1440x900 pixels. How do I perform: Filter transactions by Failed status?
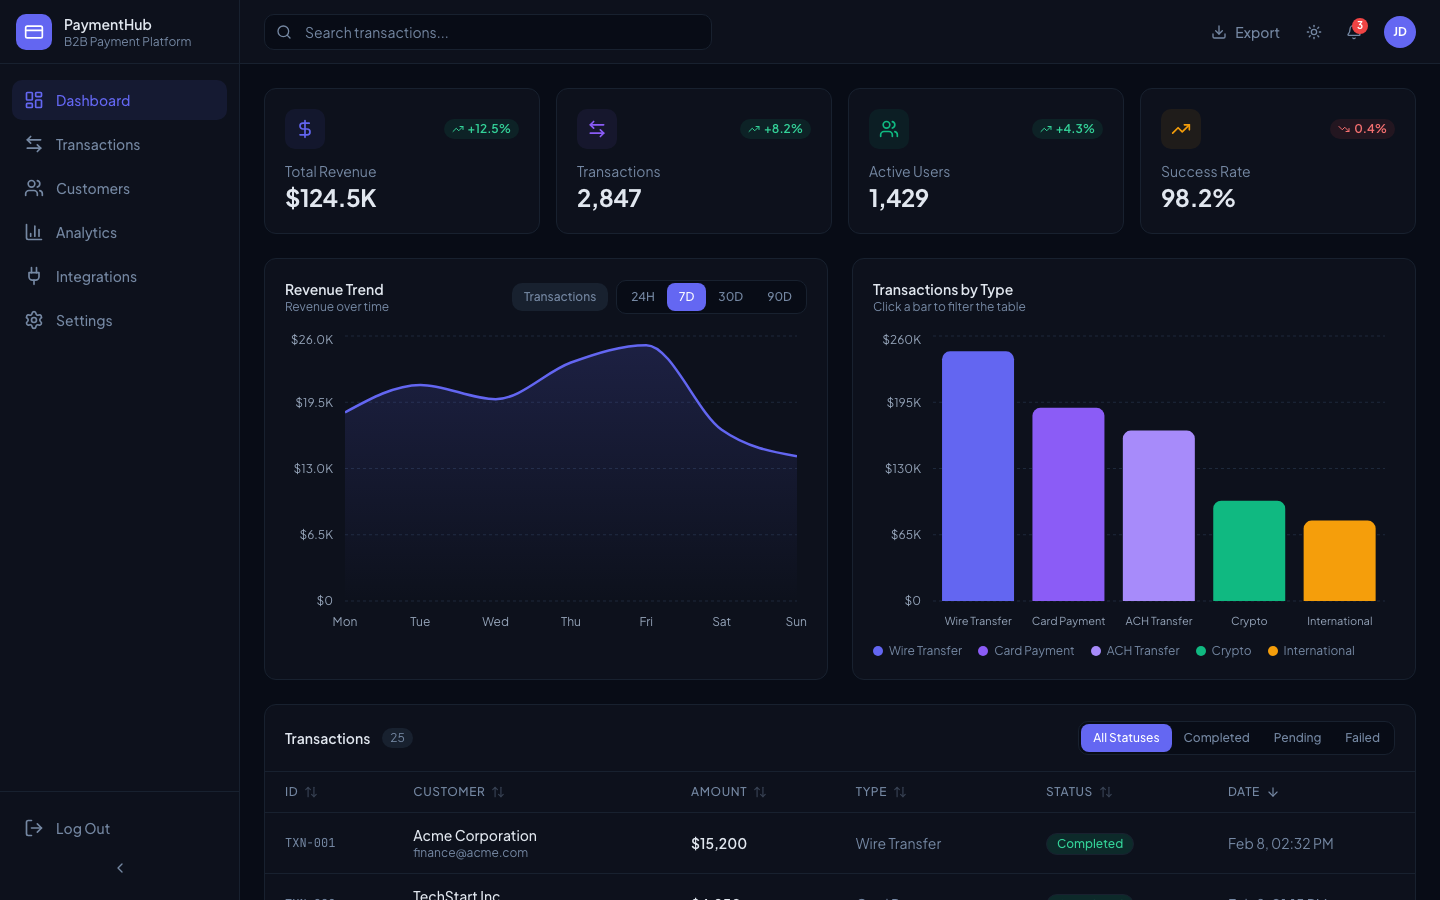tap(1362, 738)
